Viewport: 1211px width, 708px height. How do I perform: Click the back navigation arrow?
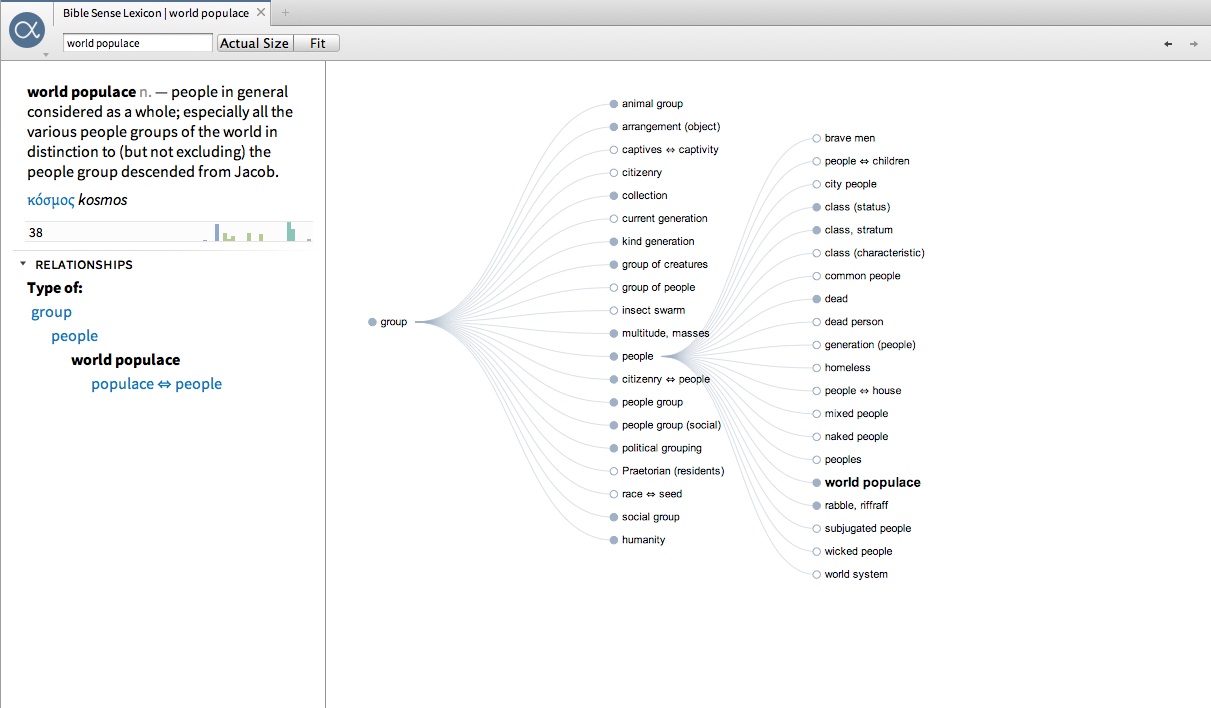(x=1168, y=43)
